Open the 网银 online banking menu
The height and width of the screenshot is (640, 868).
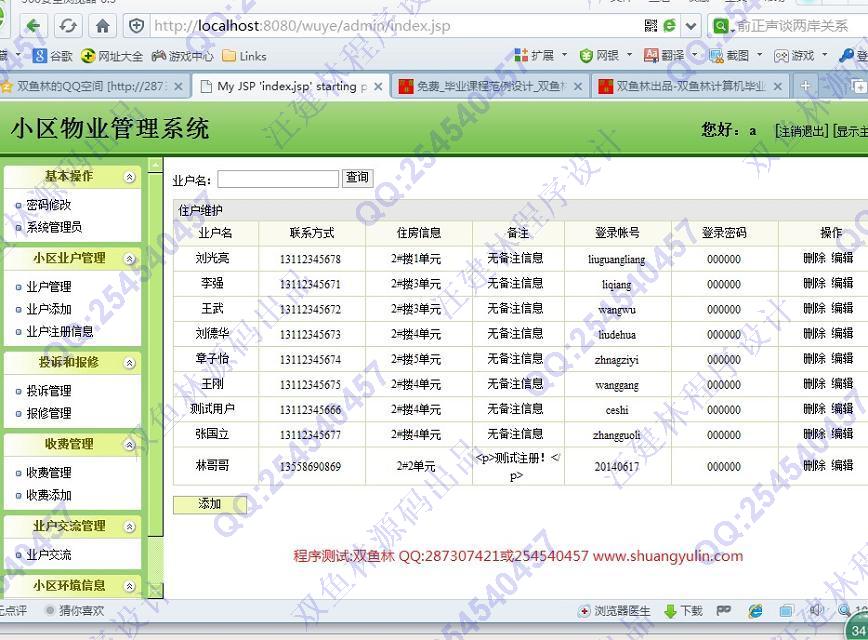point(606,55)
